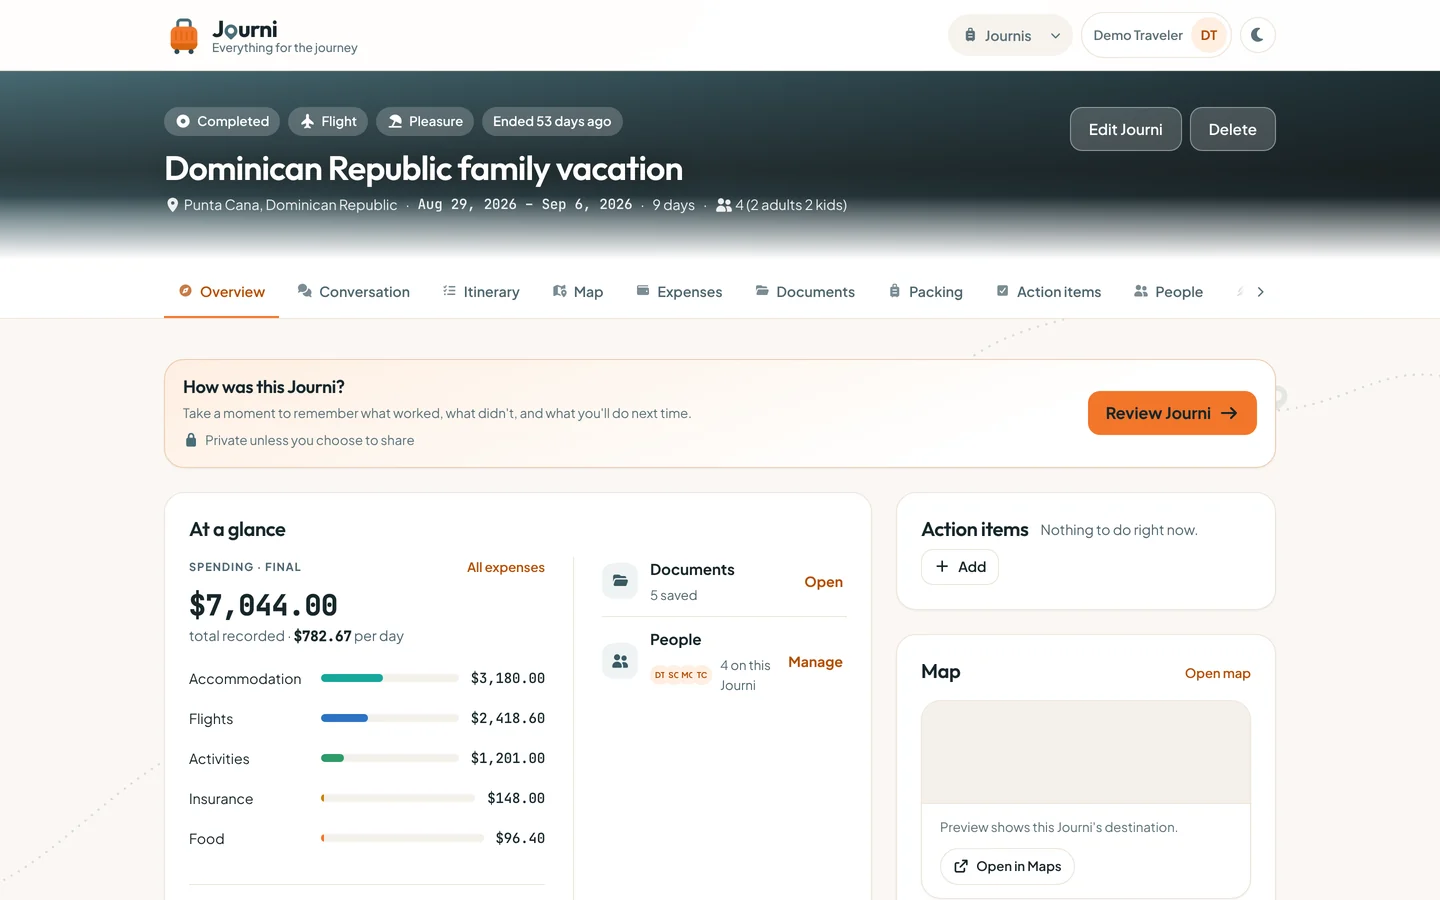Click the Activities $1,201.00 amount
Viewport: 1440px width, 900px height.
[x=508, y=758]
